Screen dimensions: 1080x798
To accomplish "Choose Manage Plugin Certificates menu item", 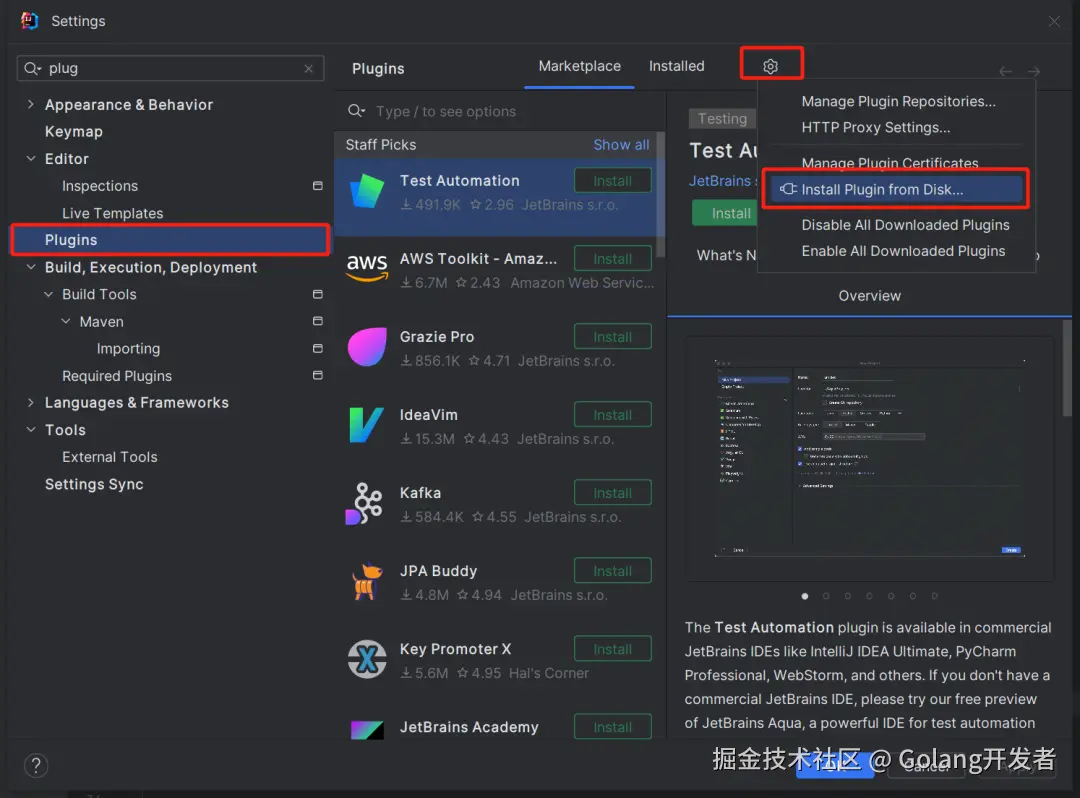I will pyautogui.click(x=889, y=163).
